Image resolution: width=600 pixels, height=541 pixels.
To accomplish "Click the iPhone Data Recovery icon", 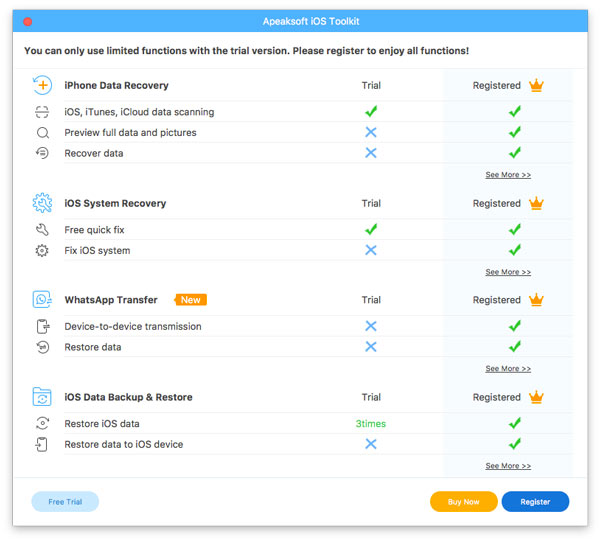I will [x=42, y=85].
